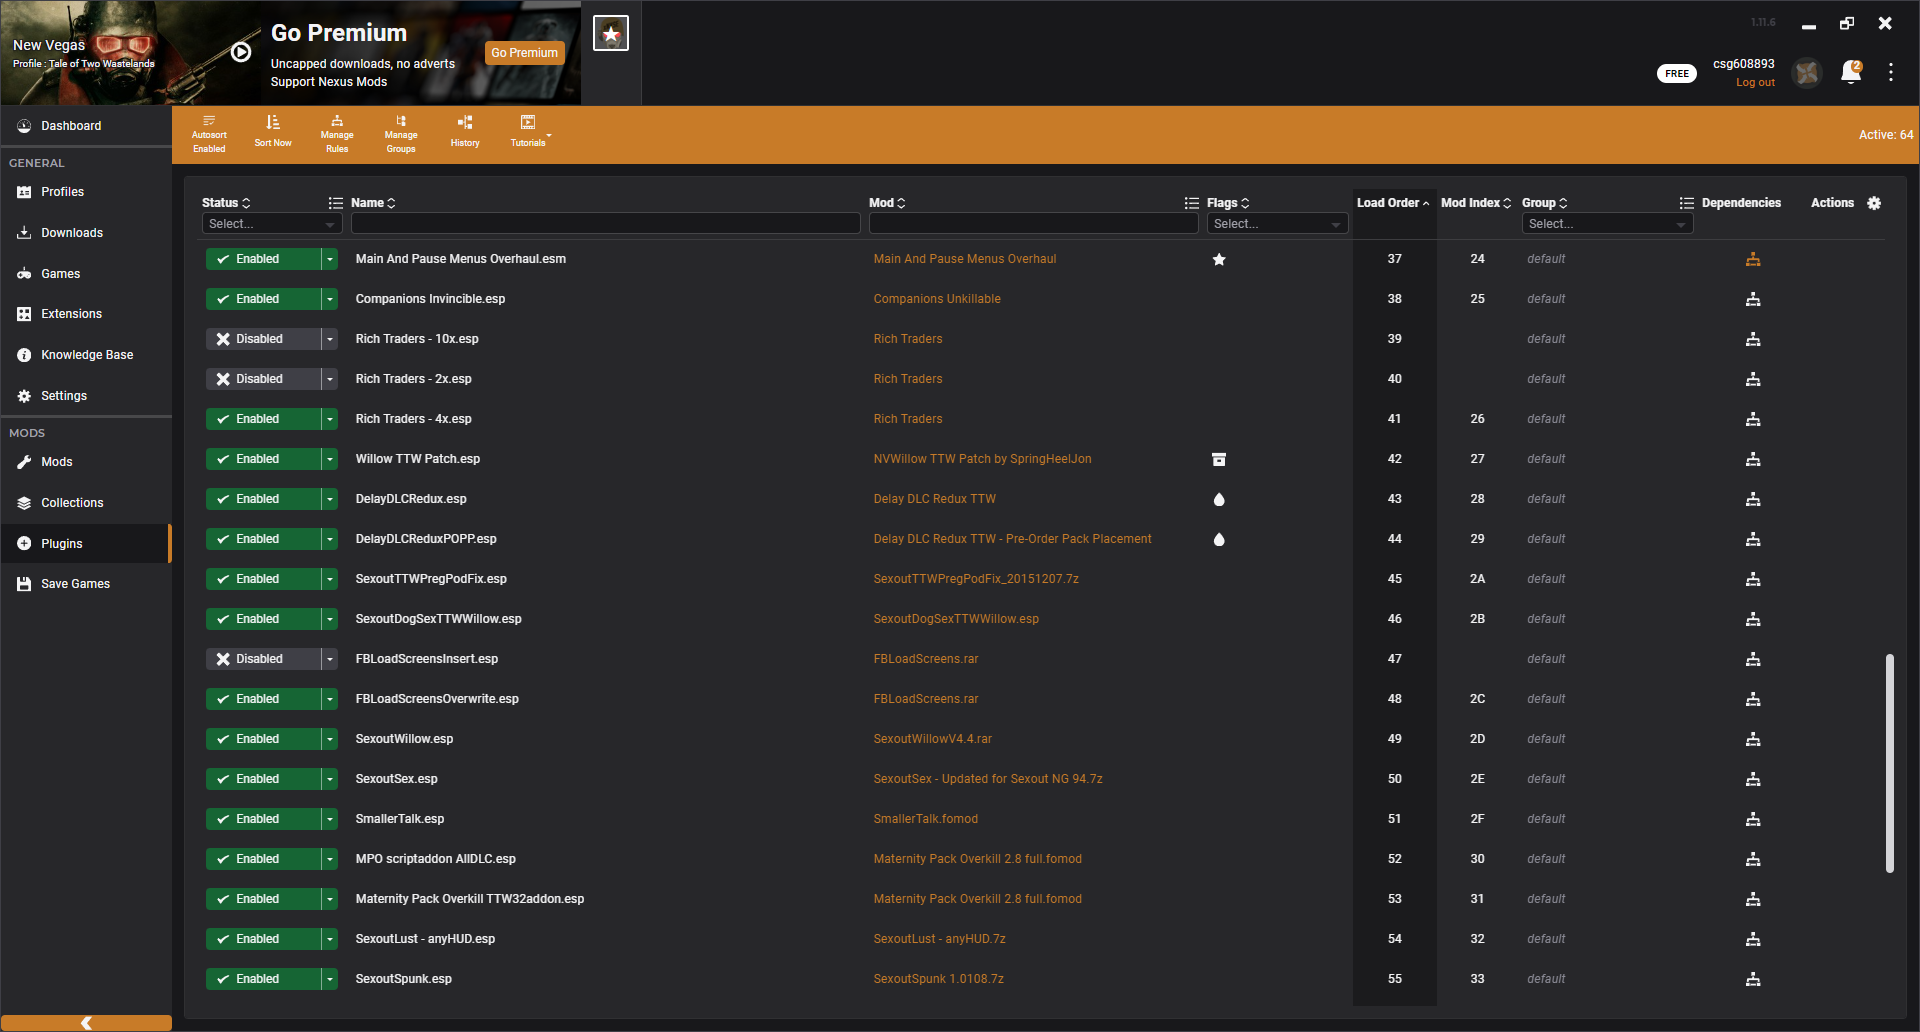The height and width of the screenshot is (1032, 1920).
Task: Click the droplet flag icon on DelayDLCRedux.esp row
Action: (x=1219, y=499)
